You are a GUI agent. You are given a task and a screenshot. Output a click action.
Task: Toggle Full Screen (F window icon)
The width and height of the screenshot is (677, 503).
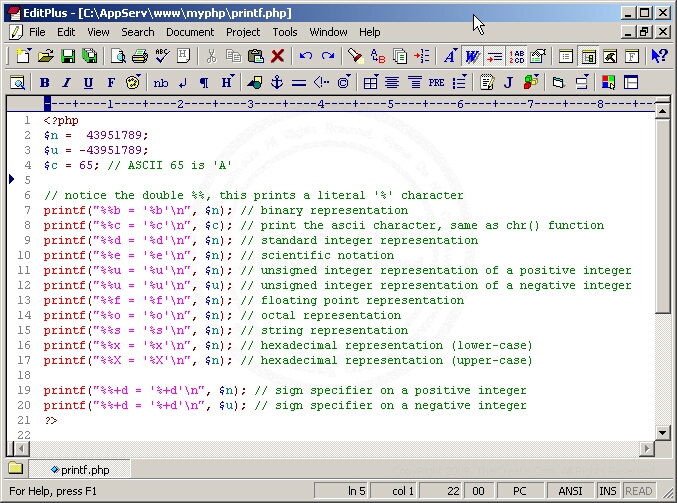[x=632, y=56]
